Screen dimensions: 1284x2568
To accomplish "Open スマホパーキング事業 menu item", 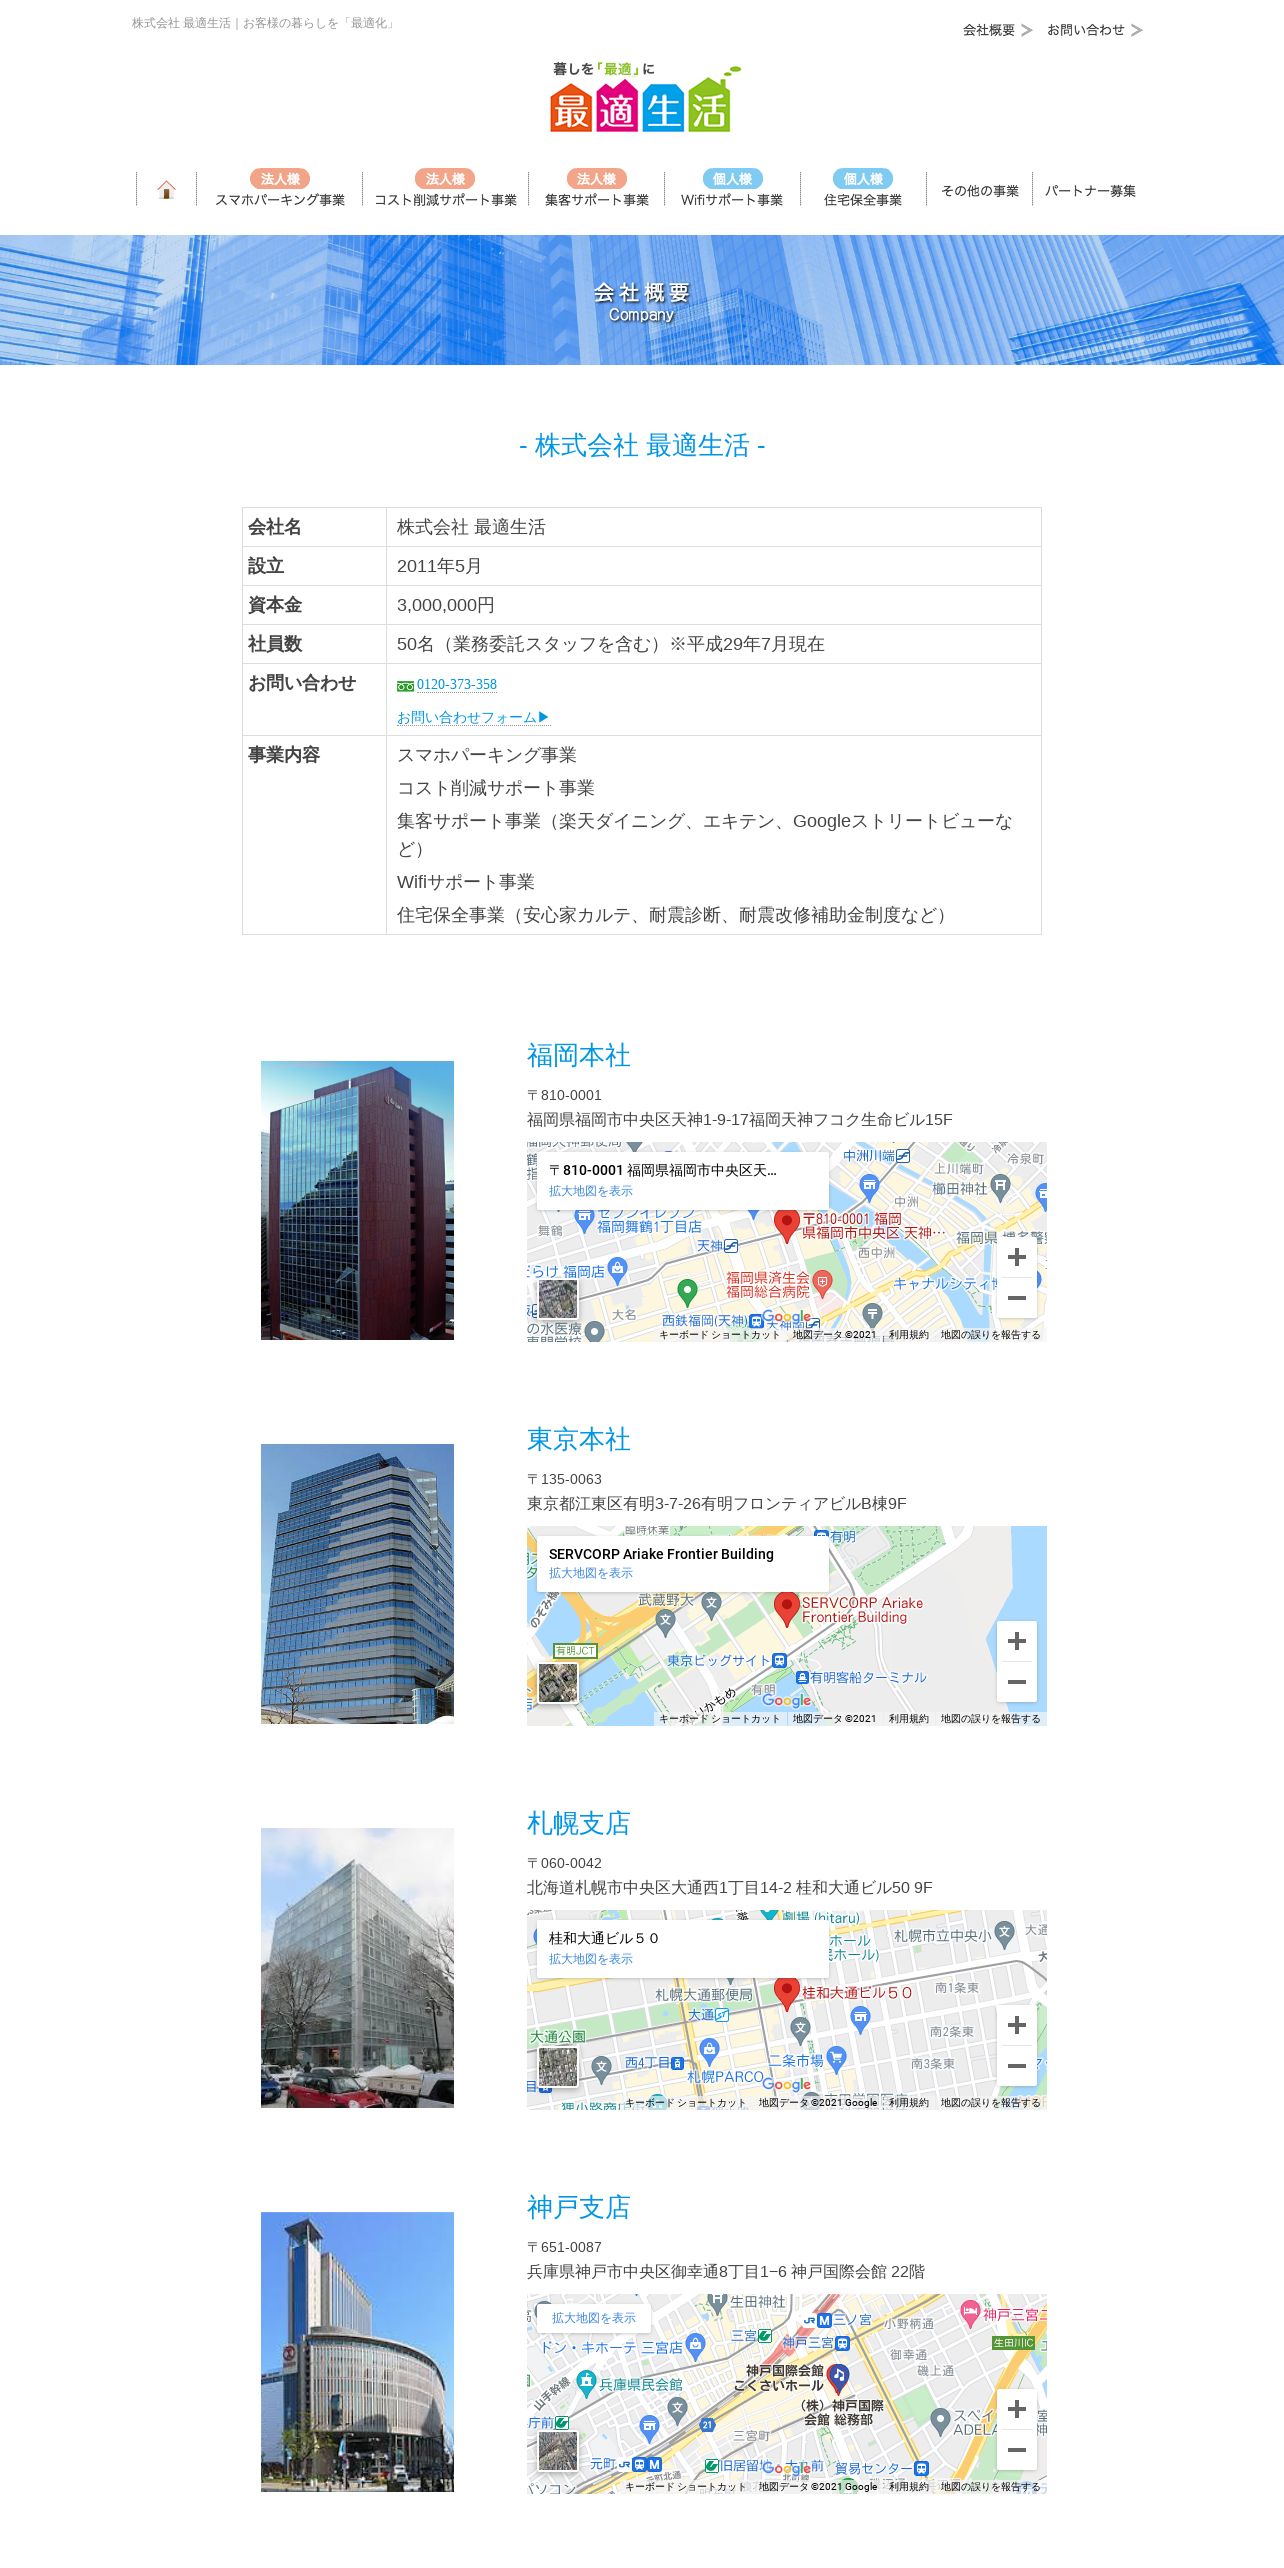I will point(280,189).
